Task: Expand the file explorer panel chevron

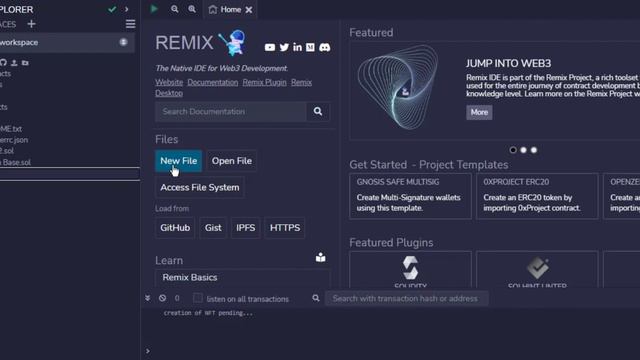Action: [127, 9]
